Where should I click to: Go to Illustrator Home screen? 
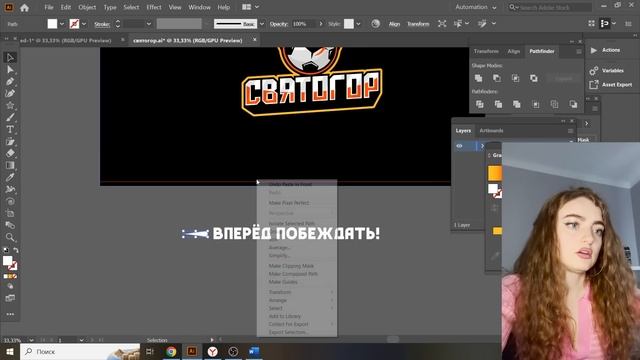coord(24,7)
